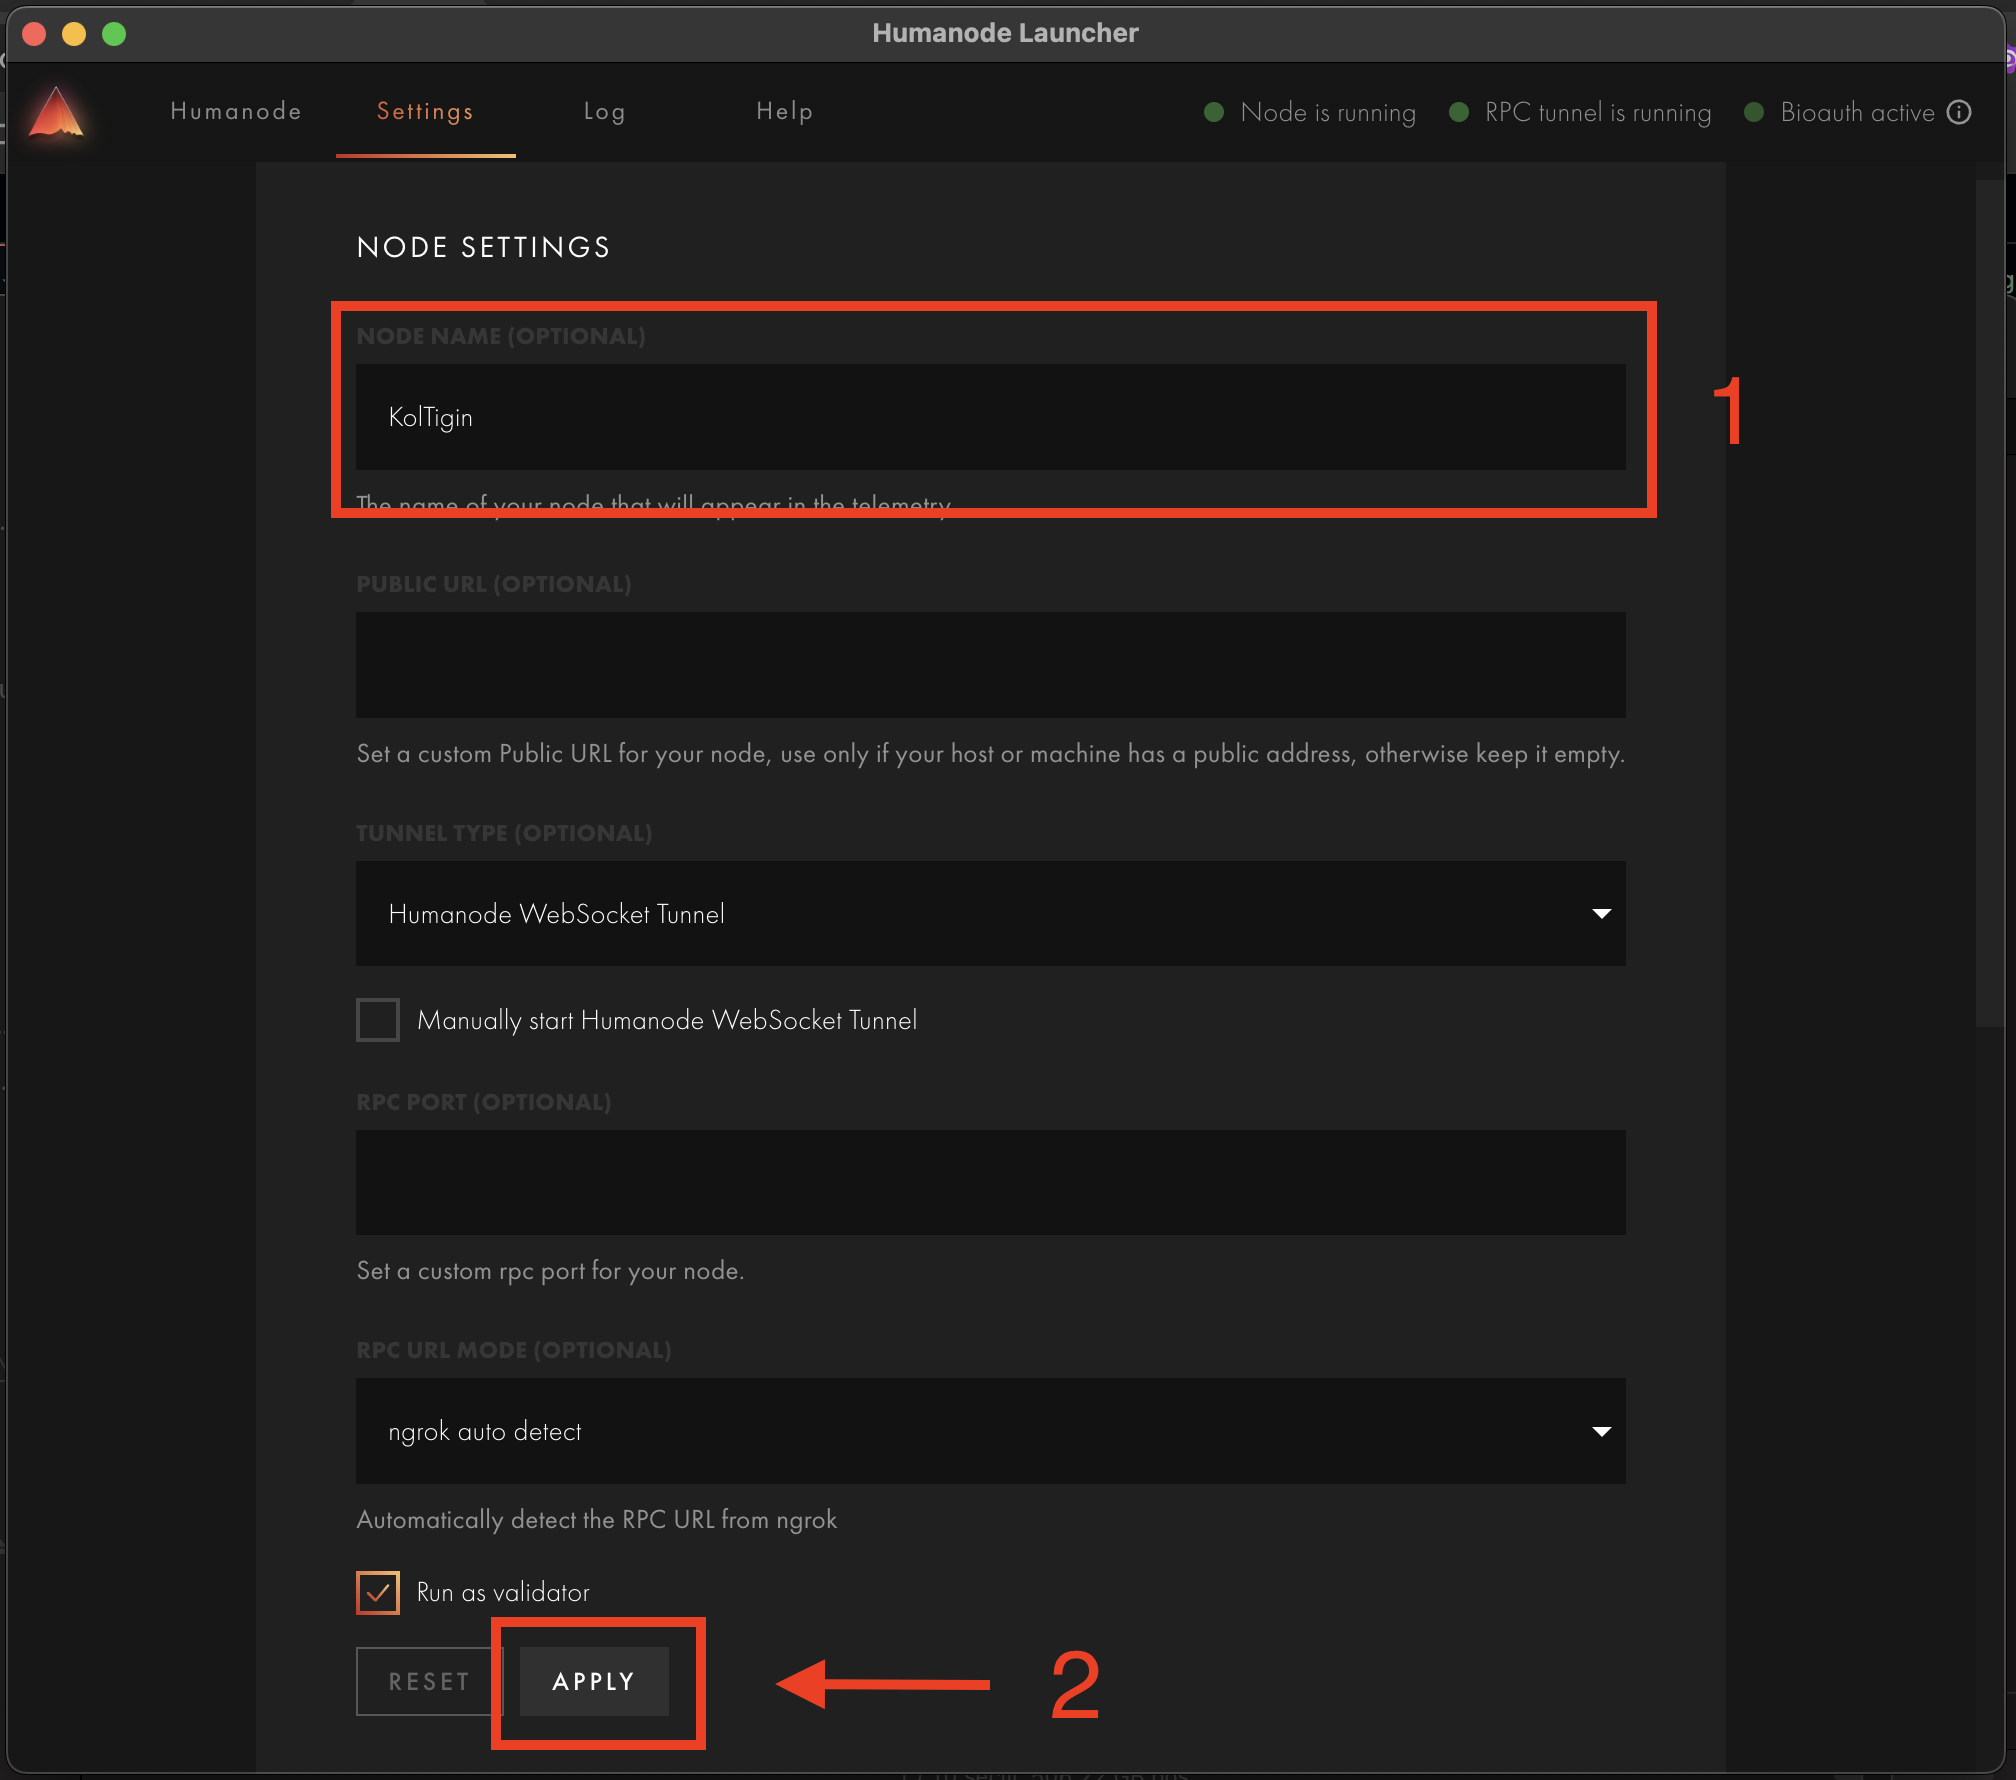The width and height of the screenshot is (2016, 1780).
Task: Uncheck the Run as validator checkbox
Action: 378,1592
